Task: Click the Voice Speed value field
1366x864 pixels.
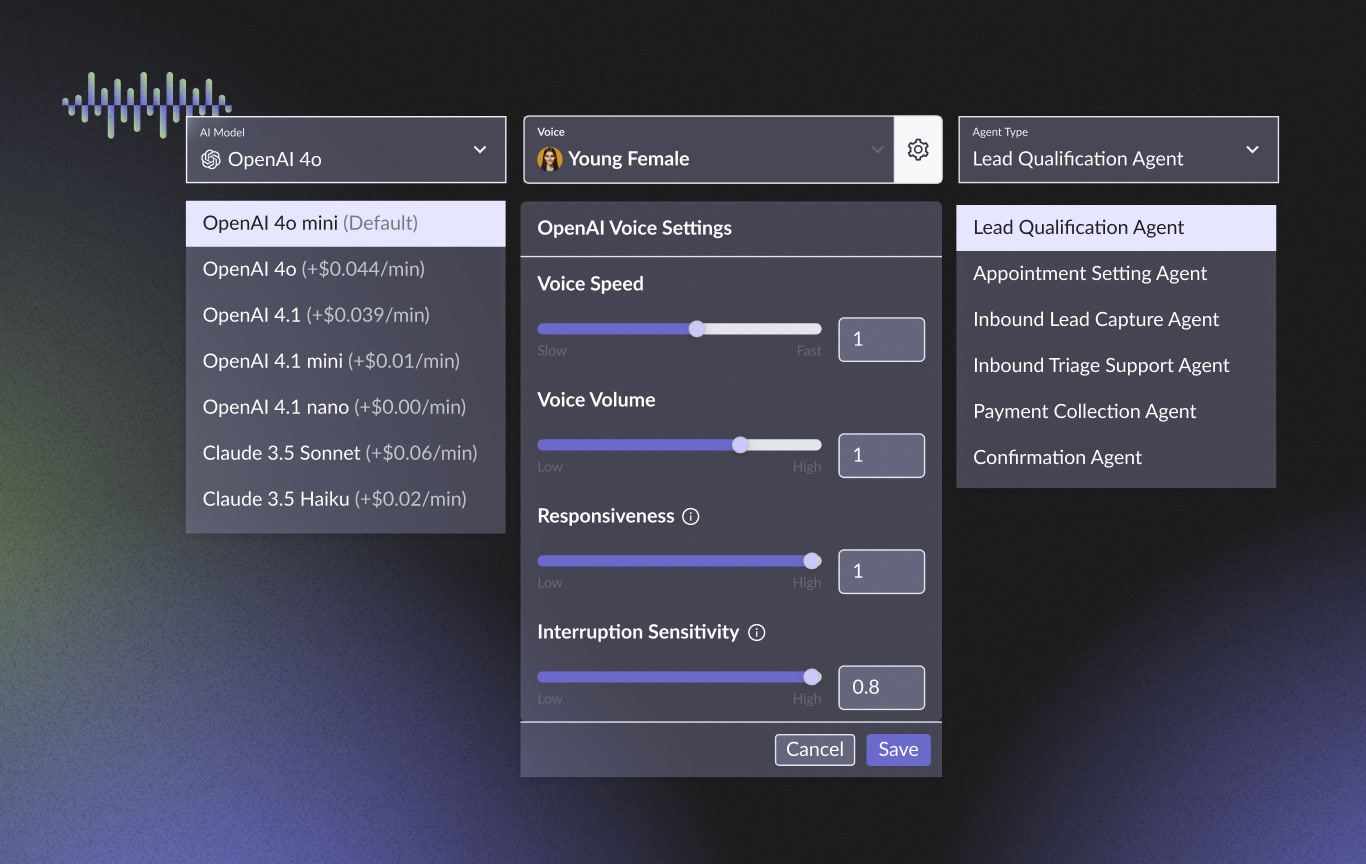Action: [x=882, y=340]
